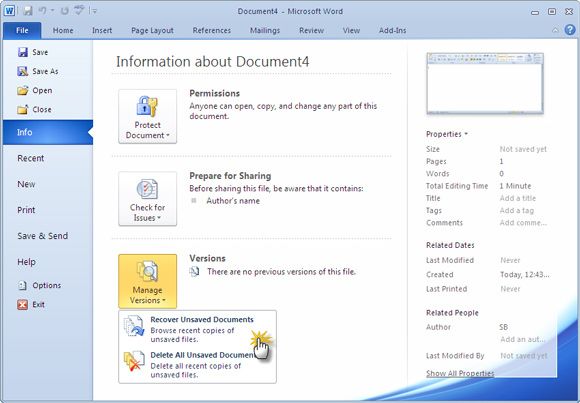The height and width of the screenshot is (403, 580).
Task: Click the Close item in sidebar
Action: pyautogui.click(x=34, y=110)
